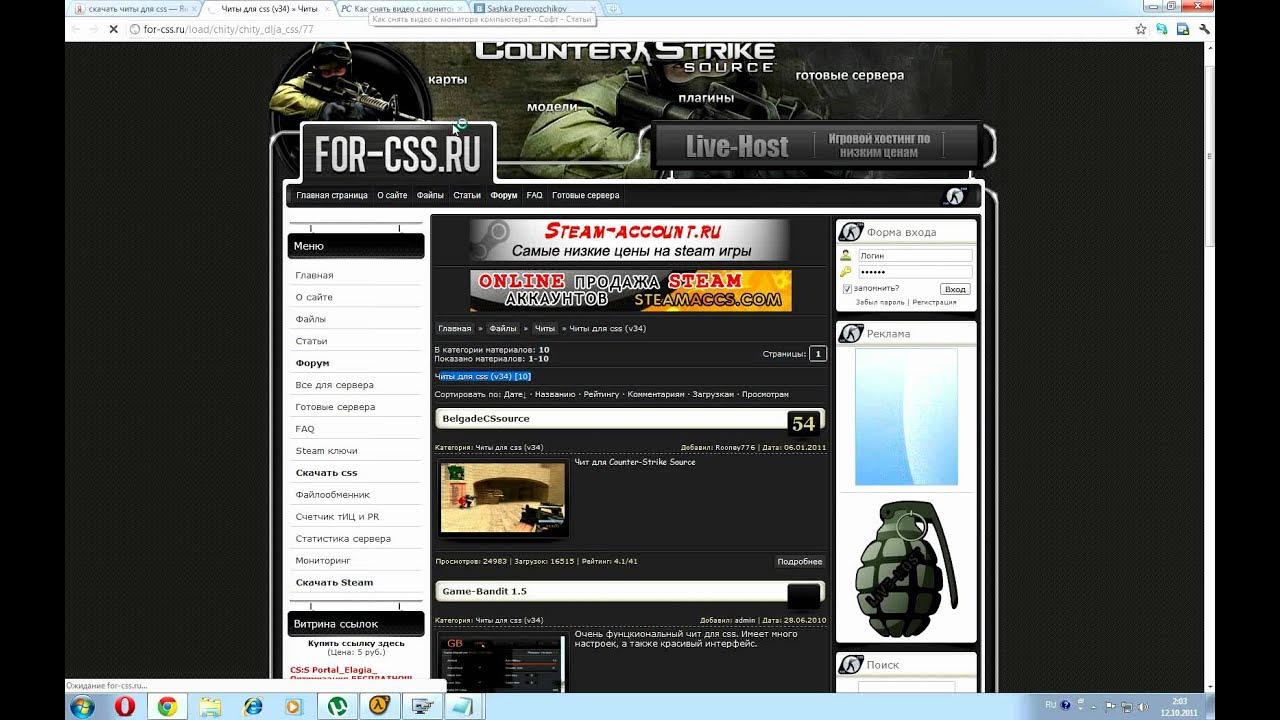Image resolution: width=1280 pixels, height=720 pixels.
Task: Click the rating badge 54 on BelgadeCSsource
Action: (804, 423)
